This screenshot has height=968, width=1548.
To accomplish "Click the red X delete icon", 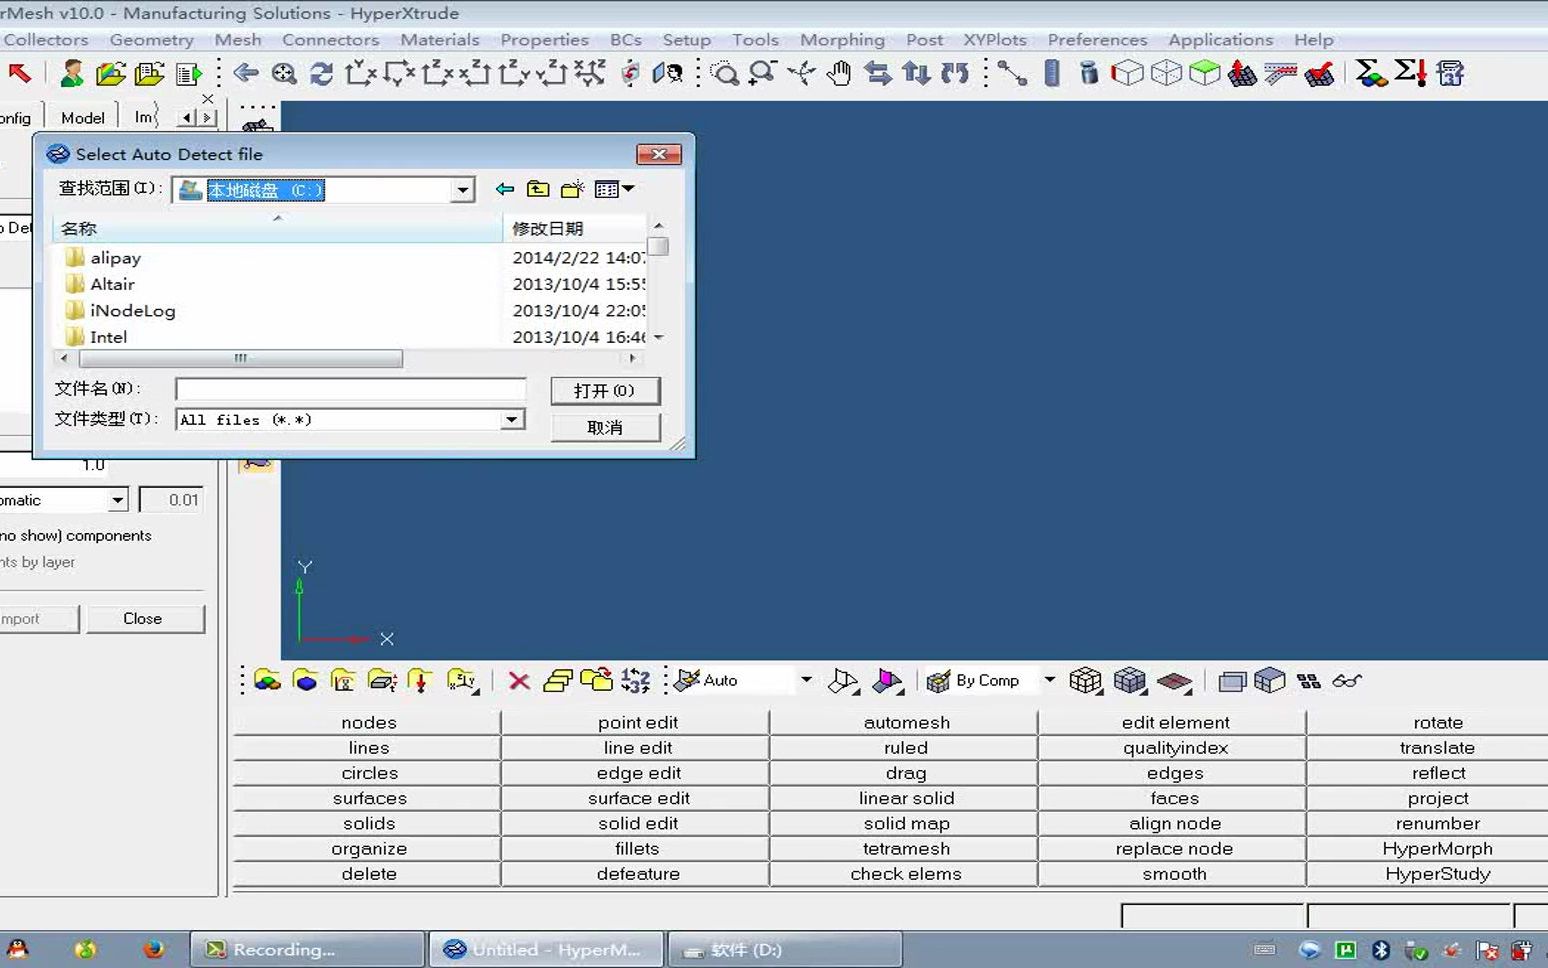I will 519,681.
